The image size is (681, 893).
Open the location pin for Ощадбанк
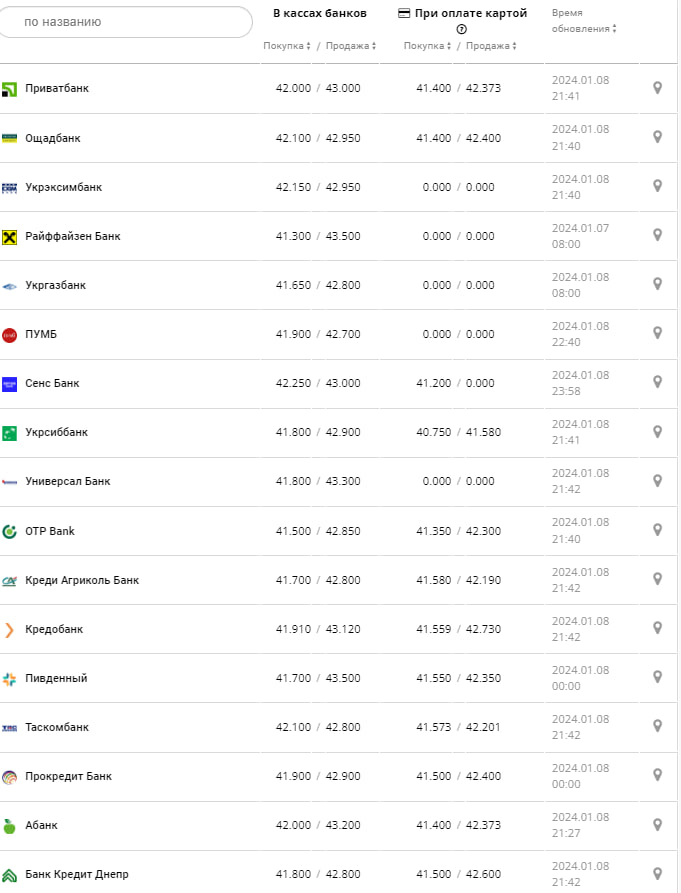(657, 137)
